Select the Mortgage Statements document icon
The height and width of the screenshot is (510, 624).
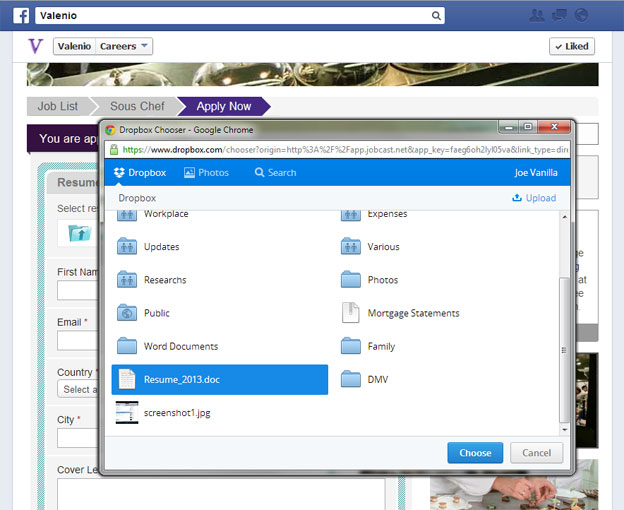pyautogui.click(x=351, y=312)
